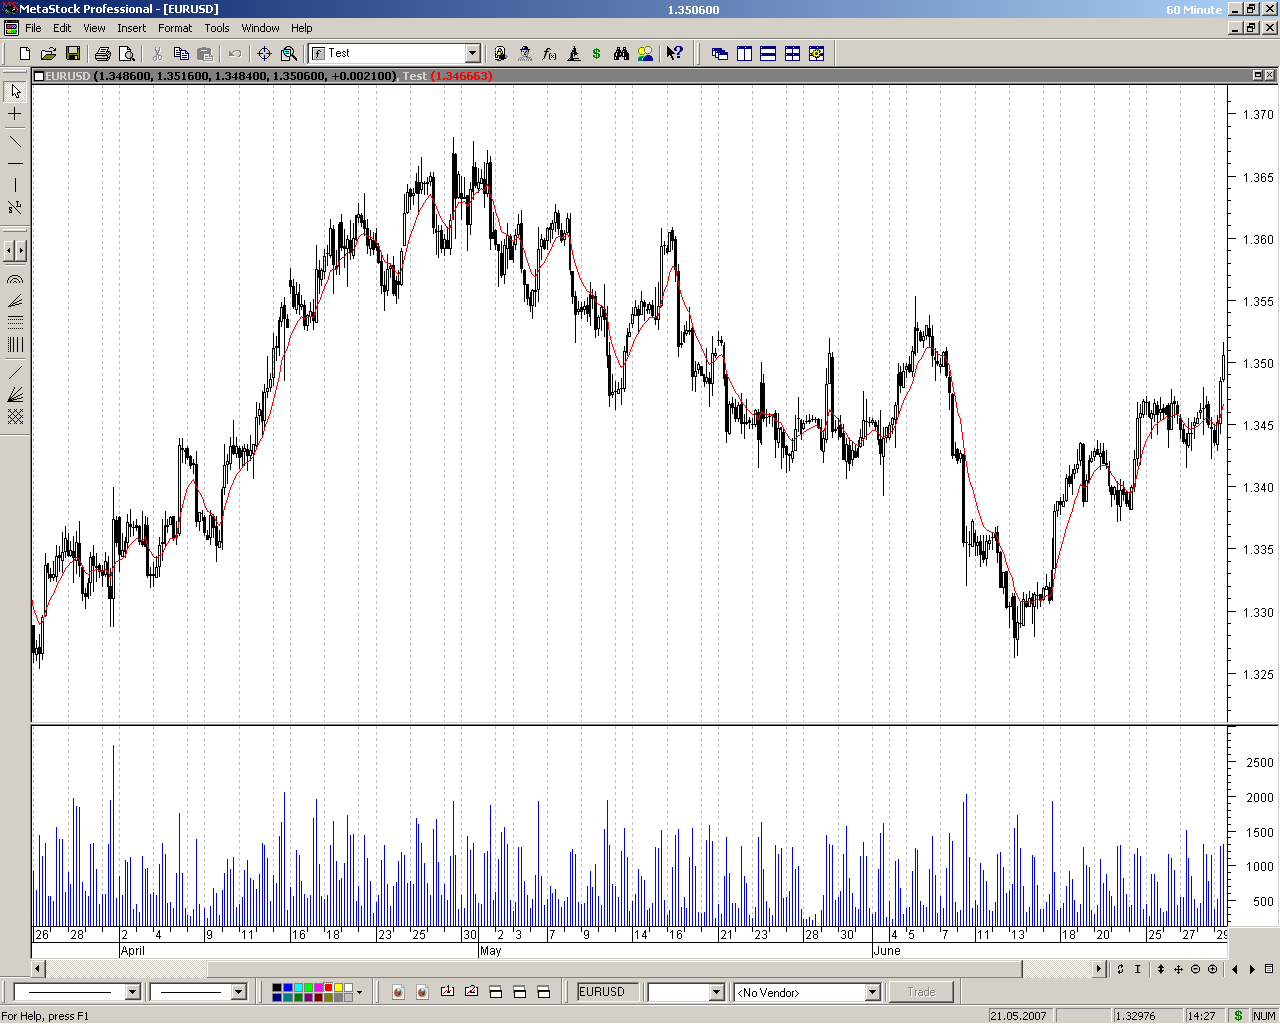Pick the black color swatch
Image resolution: width=1280 pixels, height=1024 pixels.
coord(277,988)
